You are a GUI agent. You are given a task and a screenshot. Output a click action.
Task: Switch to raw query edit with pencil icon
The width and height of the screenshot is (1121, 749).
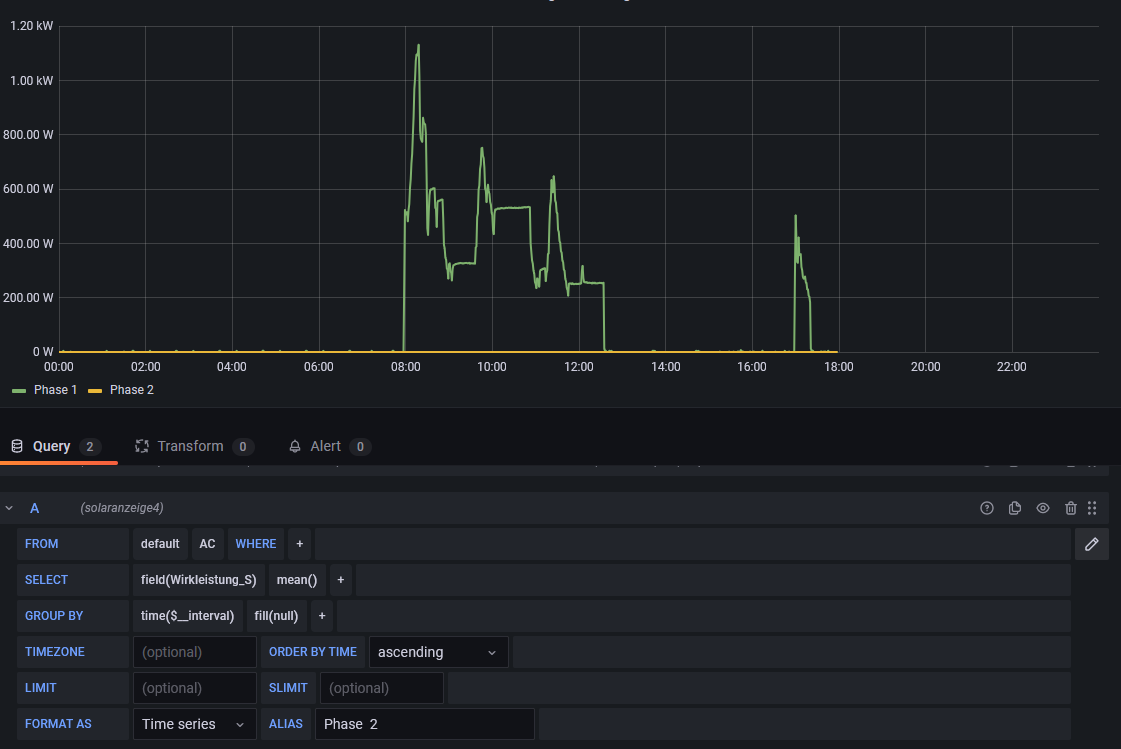pos(1092,544)
